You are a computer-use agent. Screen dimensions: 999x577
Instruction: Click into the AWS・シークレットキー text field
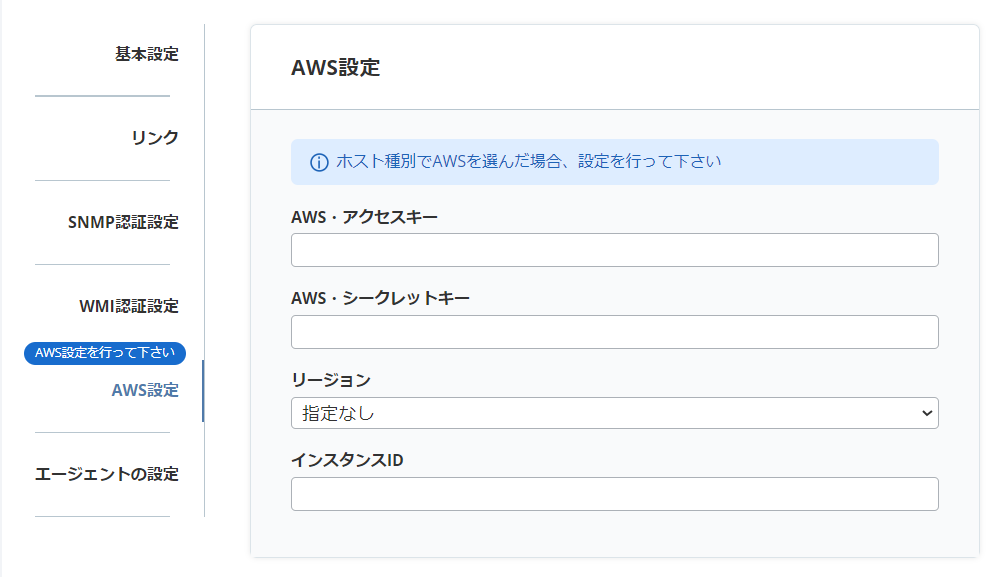coord(614,332)
